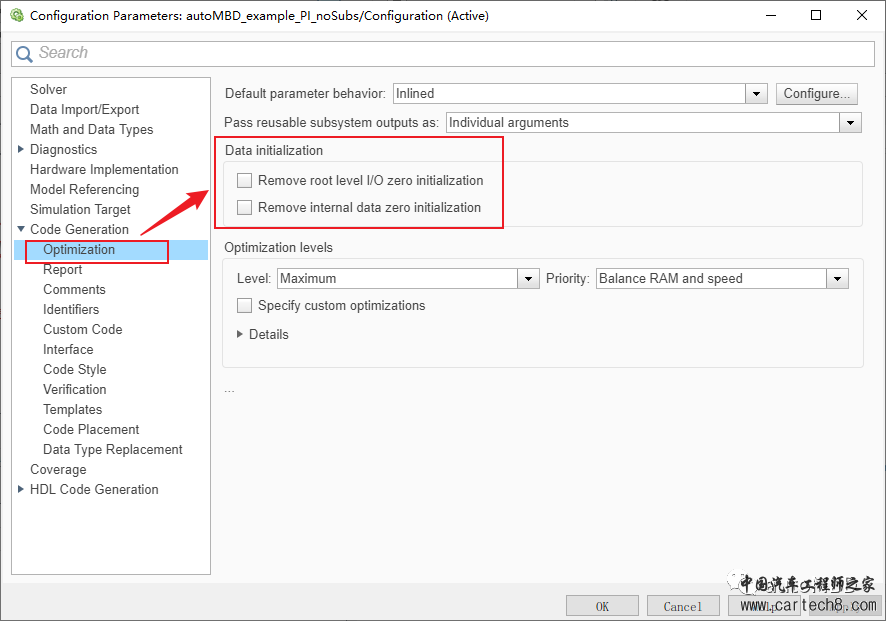Enable Remove internal data zero initialization

244,207
